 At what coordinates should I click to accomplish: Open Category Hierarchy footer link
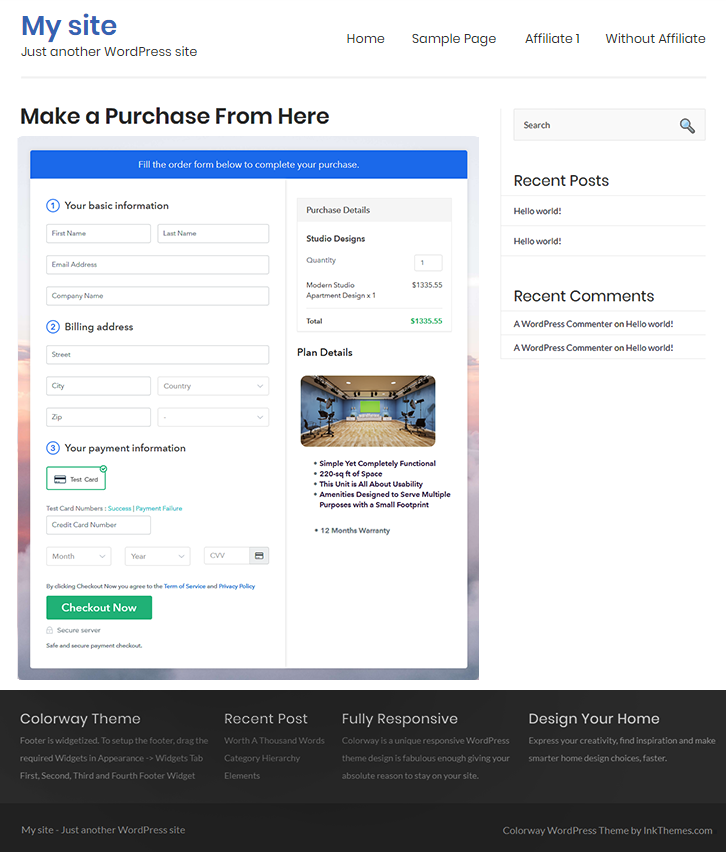(x=262, y=758)
